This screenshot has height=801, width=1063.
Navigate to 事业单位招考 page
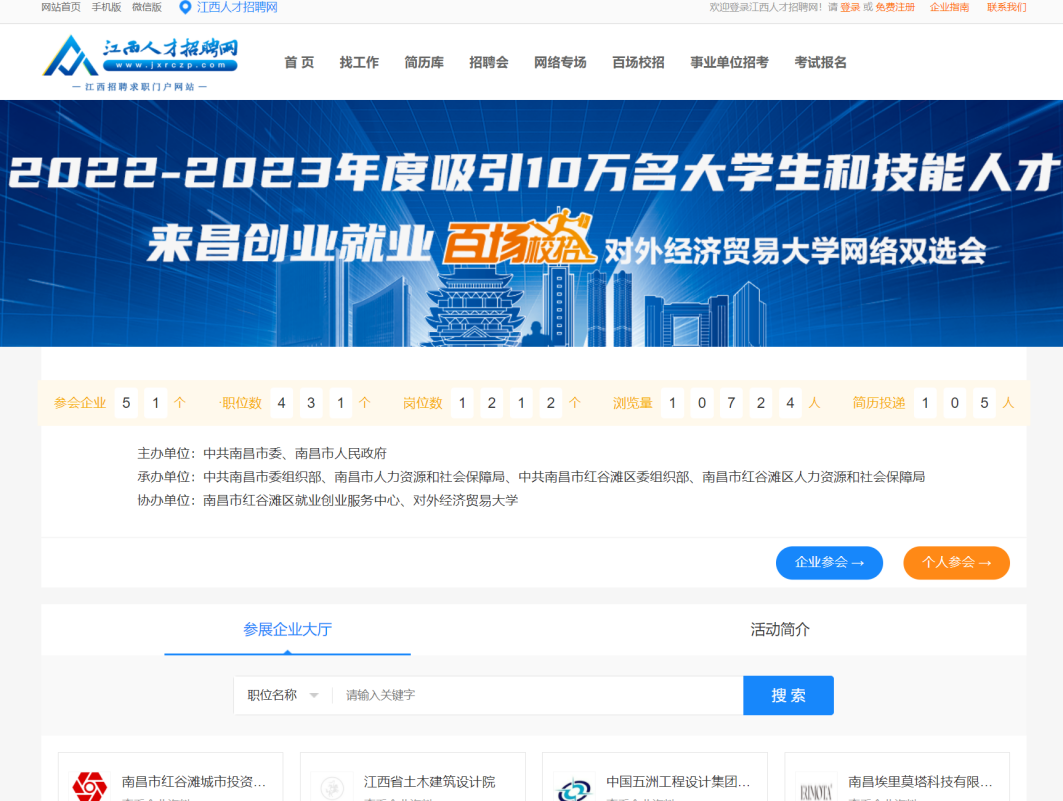729,62
